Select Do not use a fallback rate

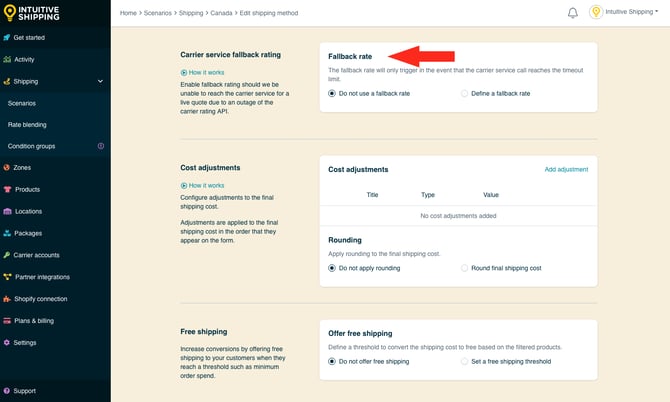pyautogui.click(x=332, y=94)
